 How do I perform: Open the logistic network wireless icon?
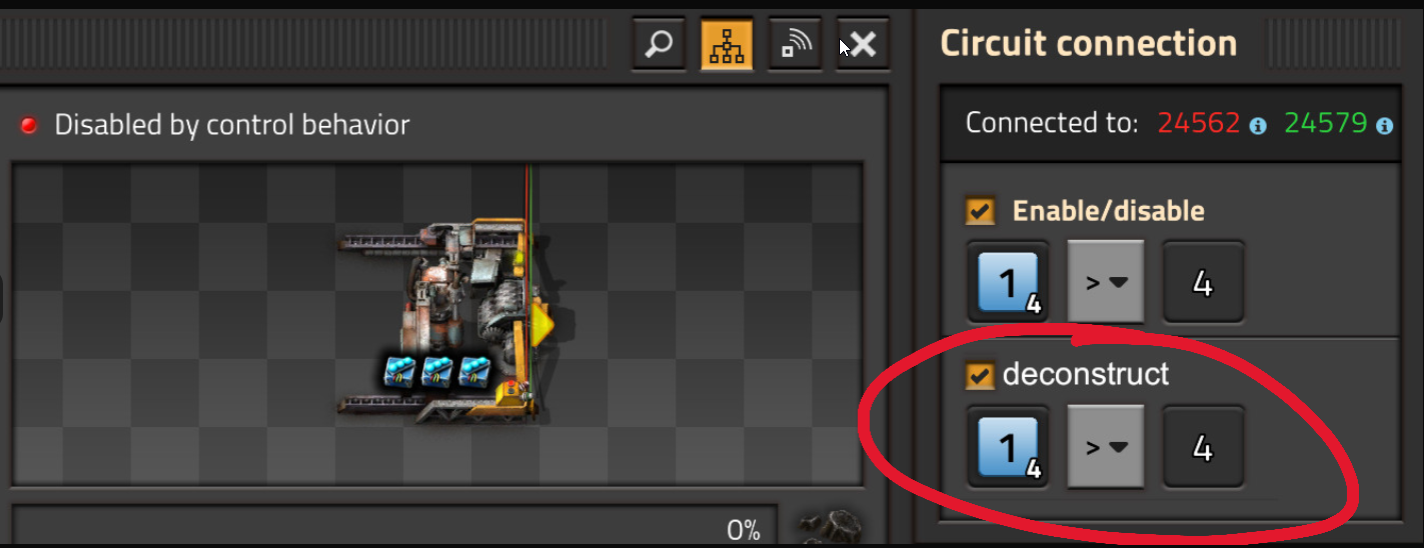pyautogui.click(x=795, y=45)
